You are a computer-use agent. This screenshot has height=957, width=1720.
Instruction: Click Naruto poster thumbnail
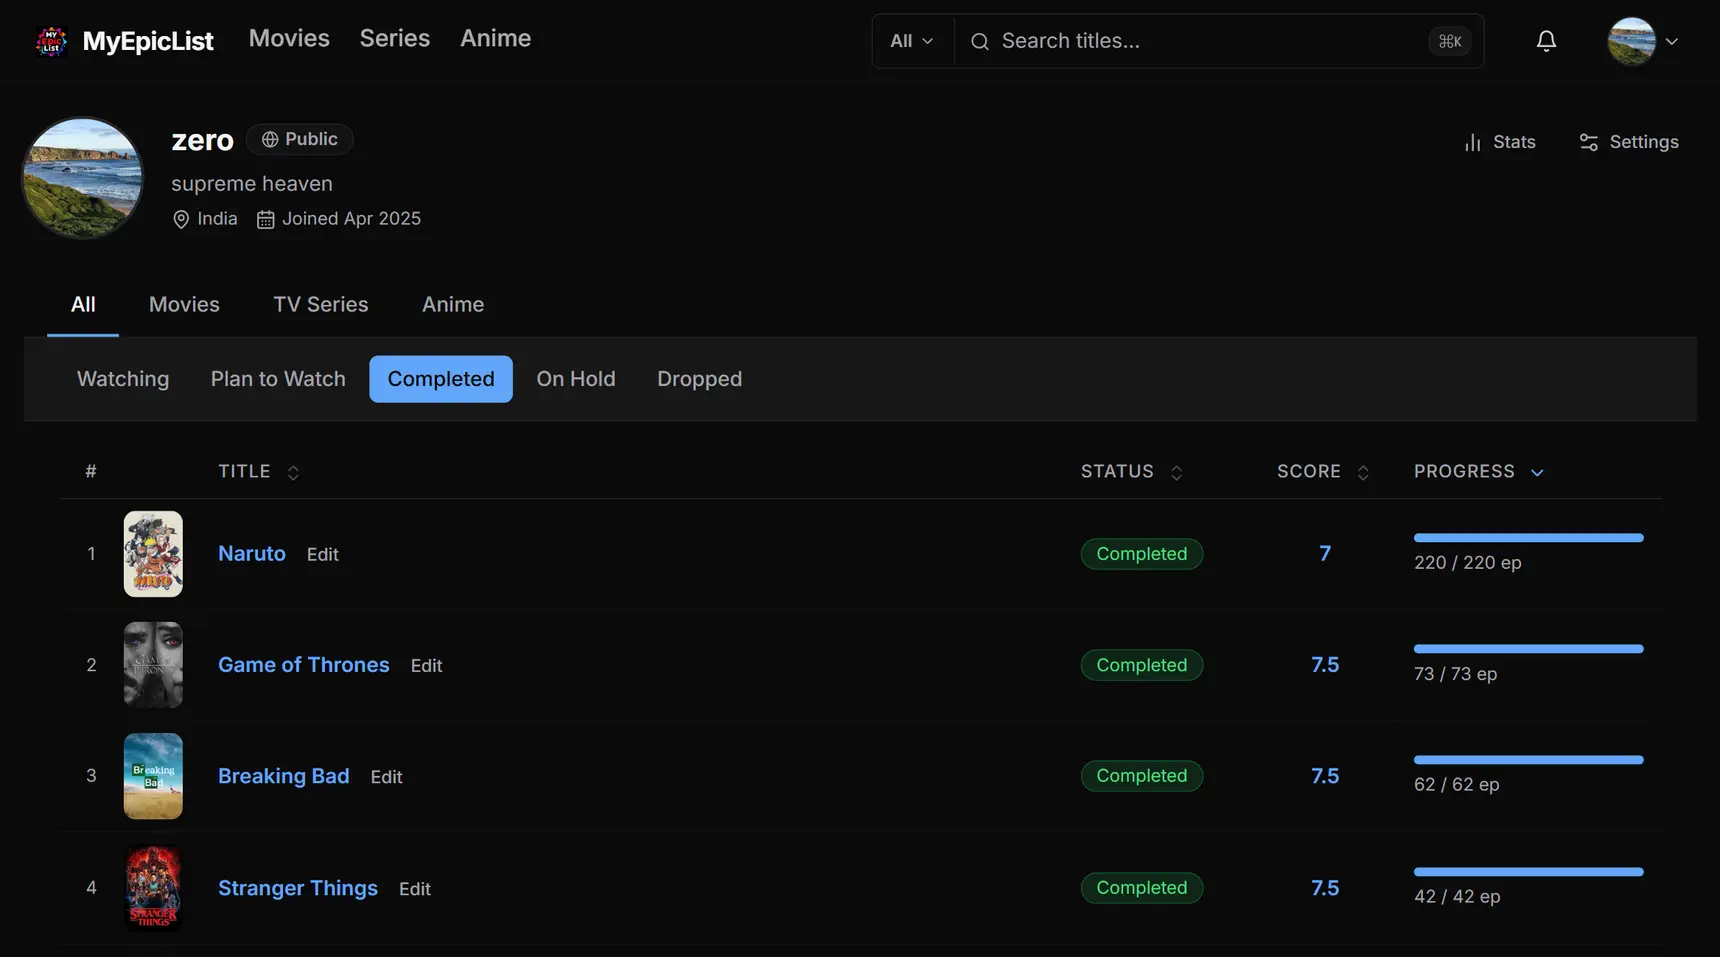tap(153, 554)
